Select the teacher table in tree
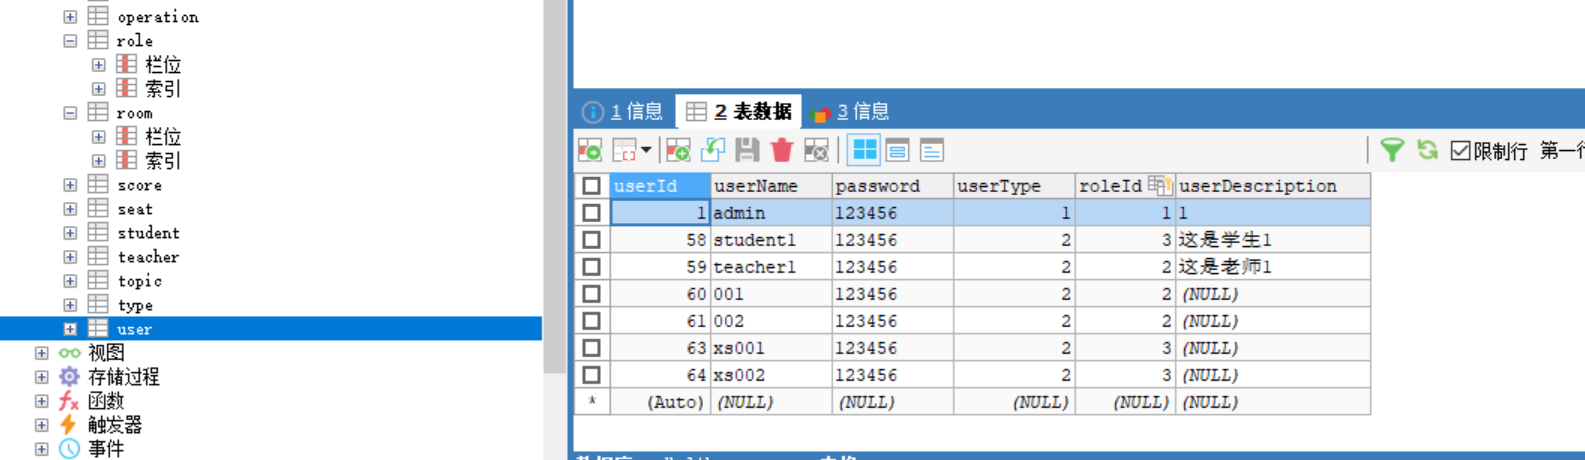Viewport: 1585px width, 460px height. click(x=148, y=256)
